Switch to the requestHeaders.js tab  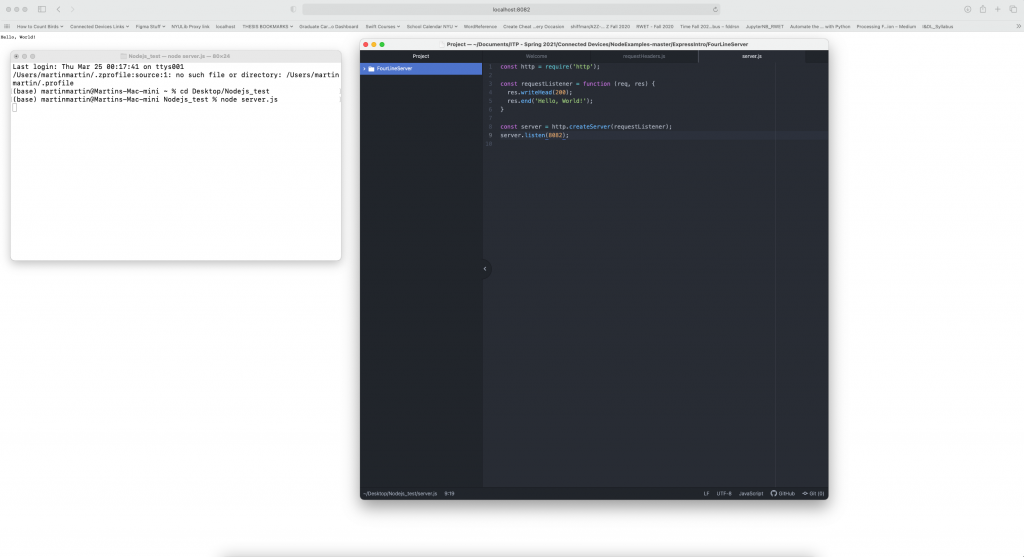644,56
